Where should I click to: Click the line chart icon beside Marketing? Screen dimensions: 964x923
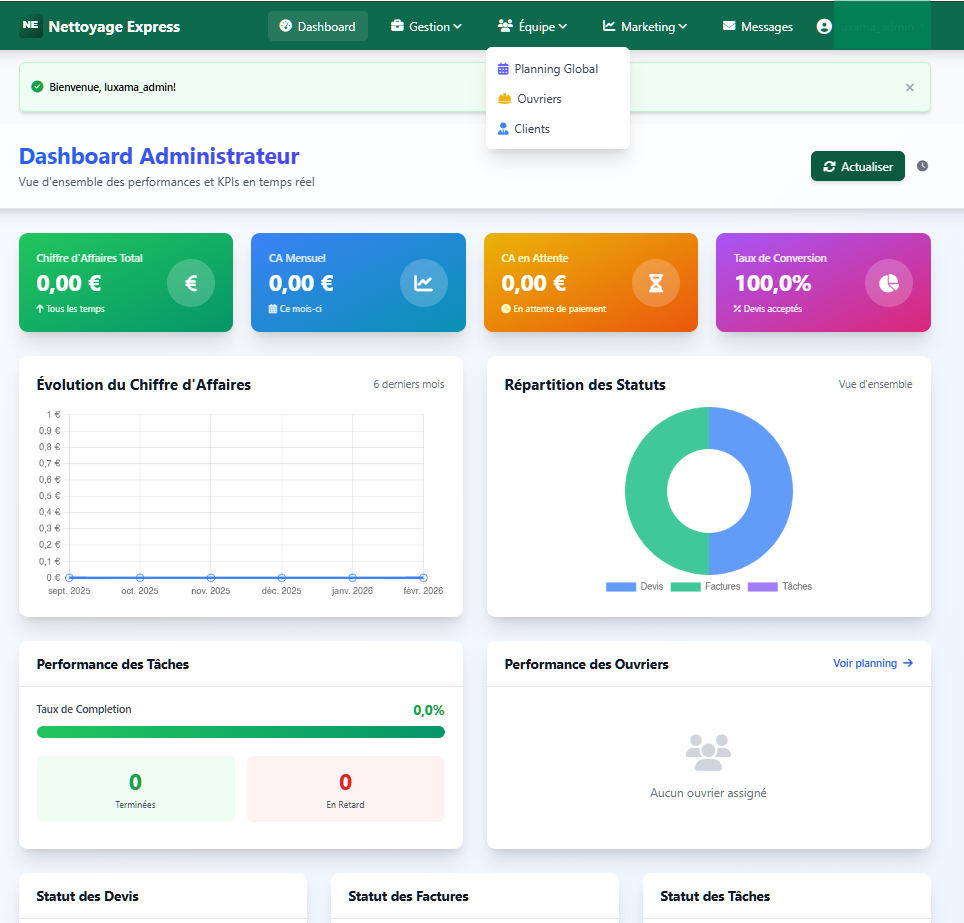click(x=609, y=26)
